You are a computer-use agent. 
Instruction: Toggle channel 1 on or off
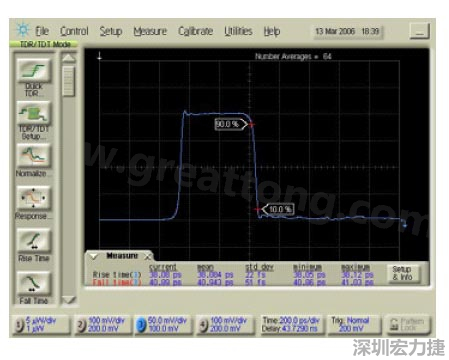point(20,325)
